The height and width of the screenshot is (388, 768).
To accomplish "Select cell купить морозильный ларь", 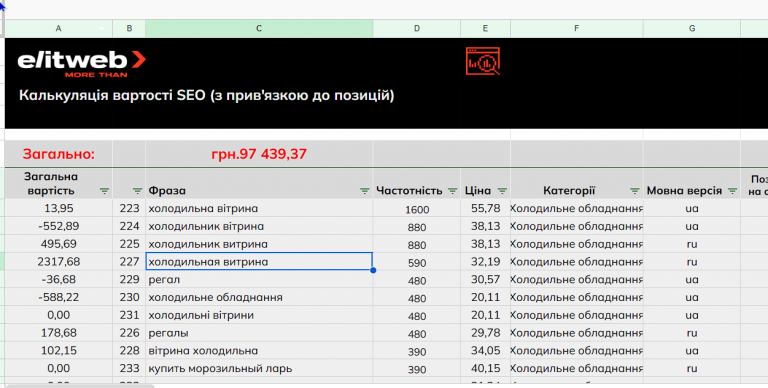I will point(259,368).
